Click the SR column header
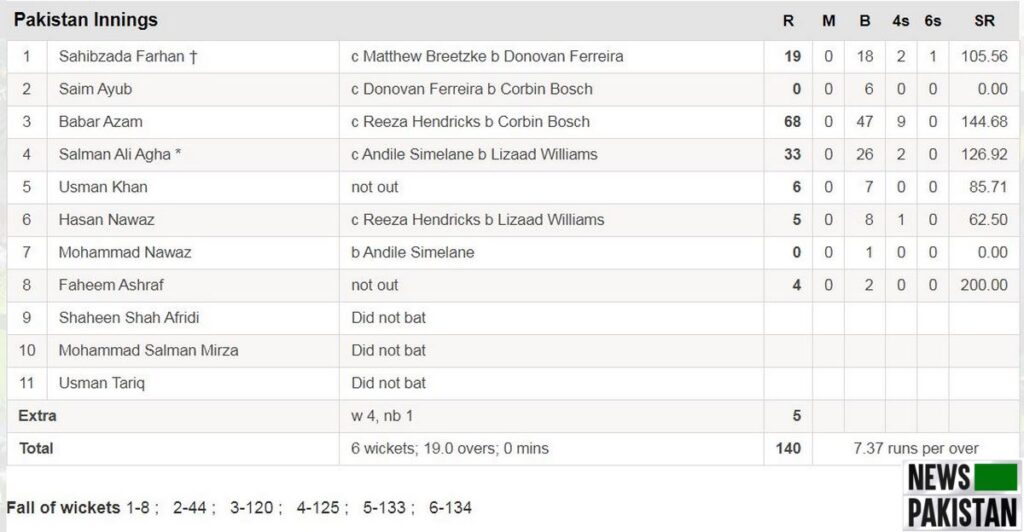1024x532 pixels. pyautogui.click(x=984, y=21)
